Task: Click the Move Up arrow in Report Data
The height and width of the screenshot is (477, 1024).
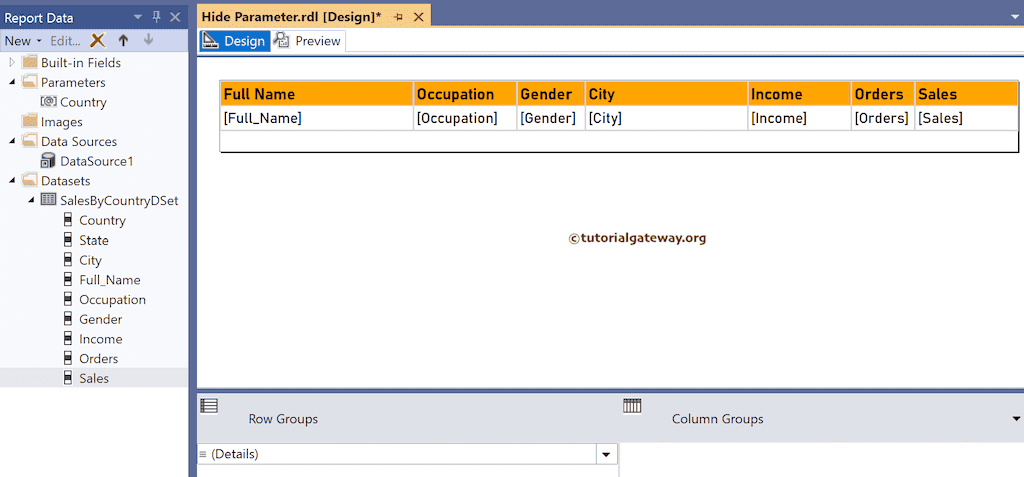Action: 123,41
